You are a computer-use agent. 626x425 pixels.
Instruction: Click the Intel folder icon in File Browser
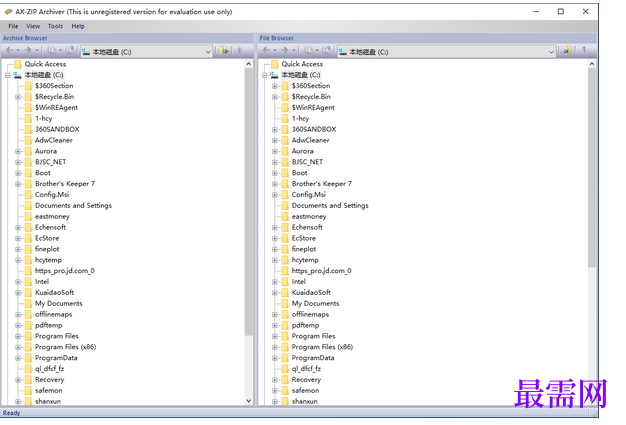point(285,282)
